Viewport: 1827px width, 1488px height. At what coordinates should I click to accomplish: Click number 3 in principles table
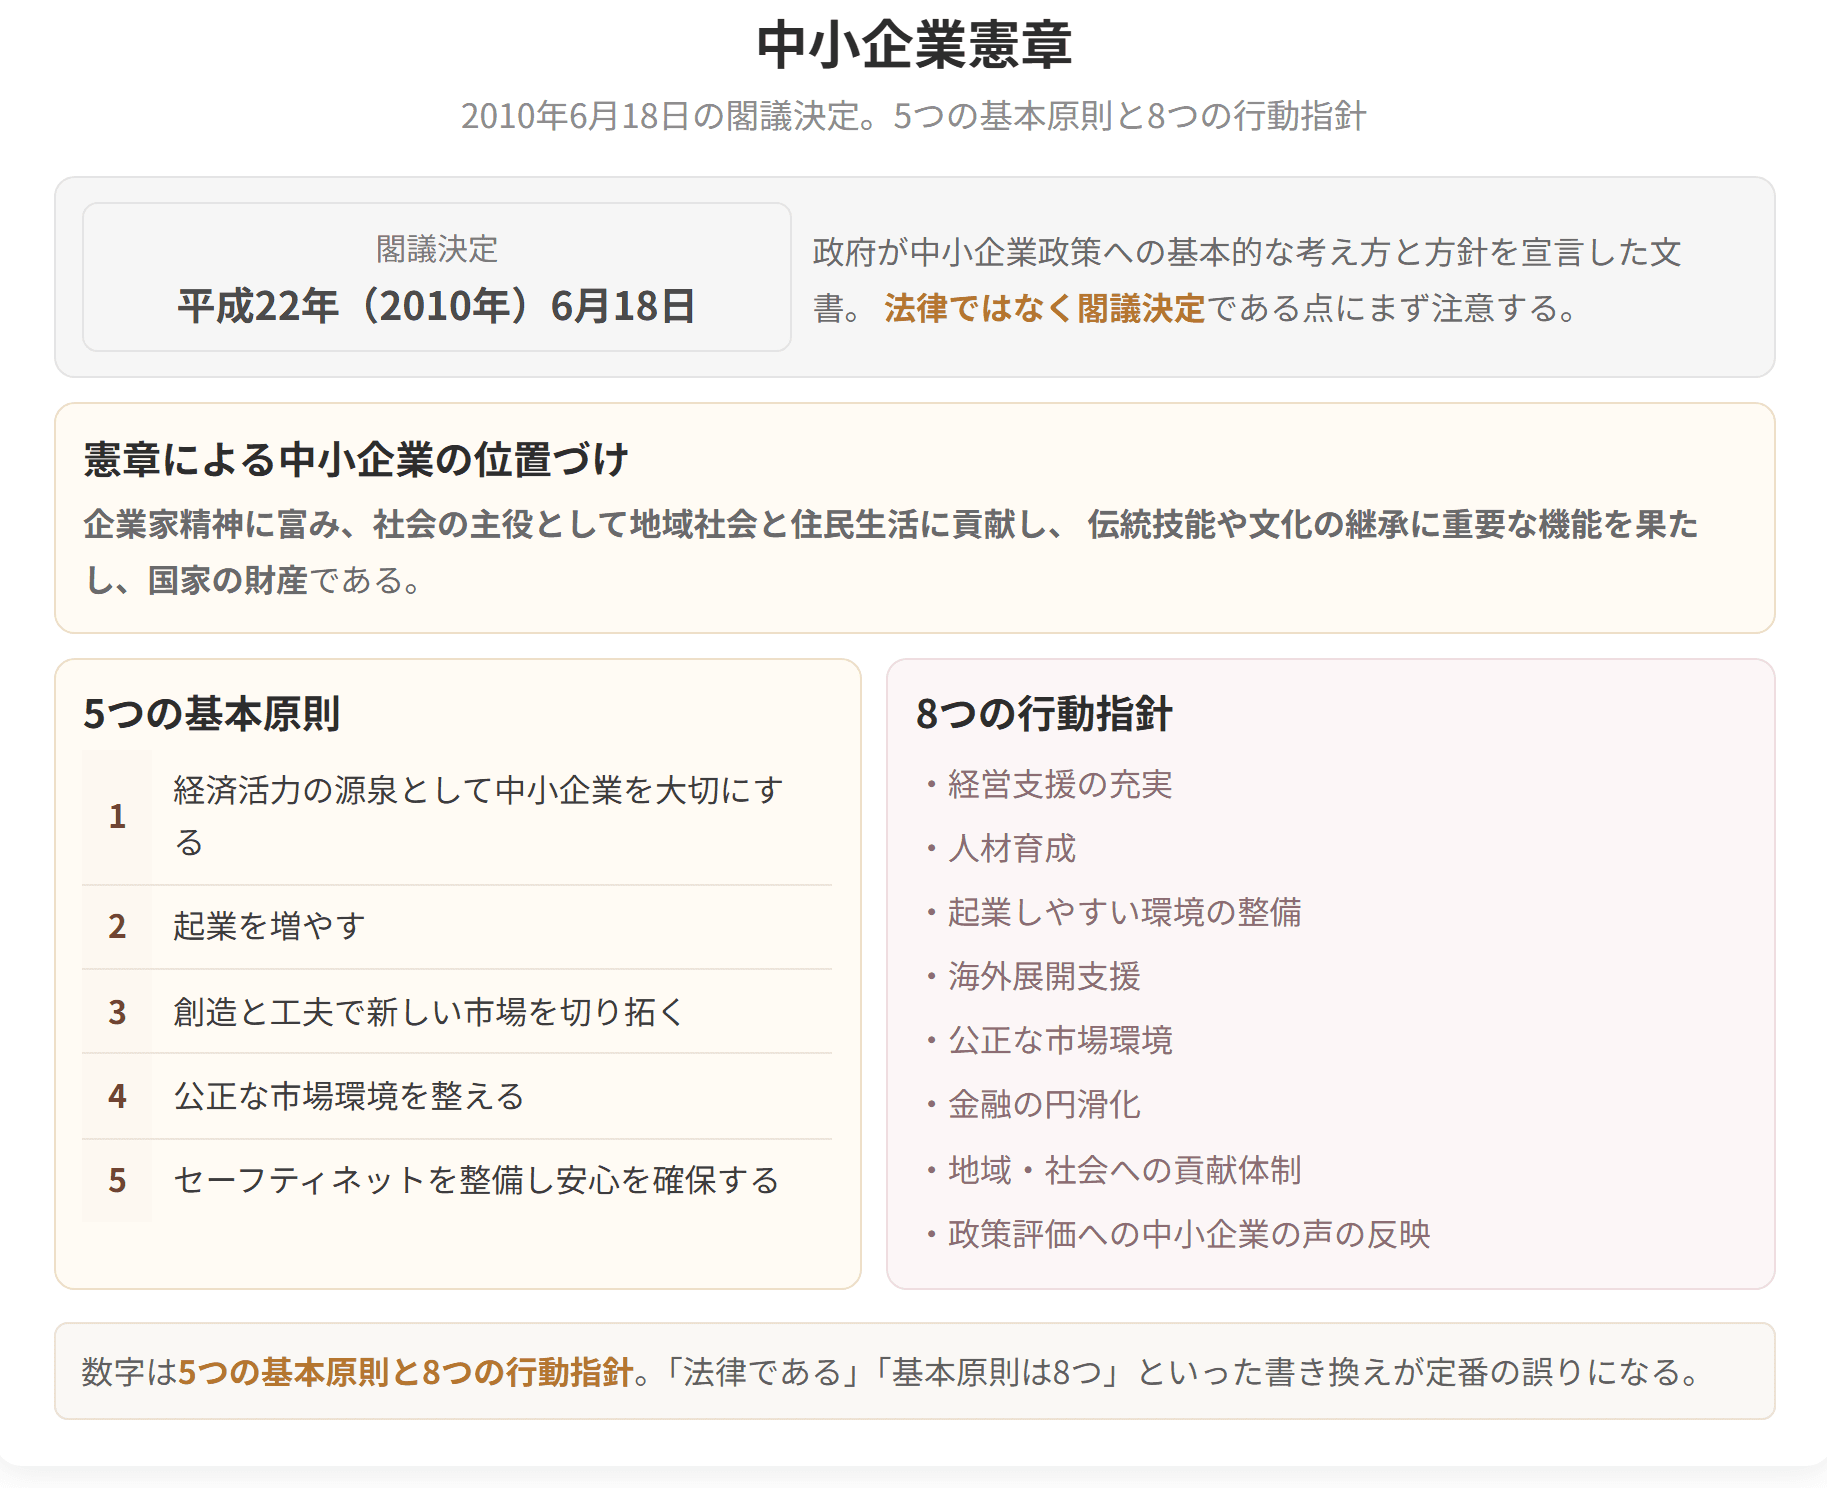(117, 1012)
